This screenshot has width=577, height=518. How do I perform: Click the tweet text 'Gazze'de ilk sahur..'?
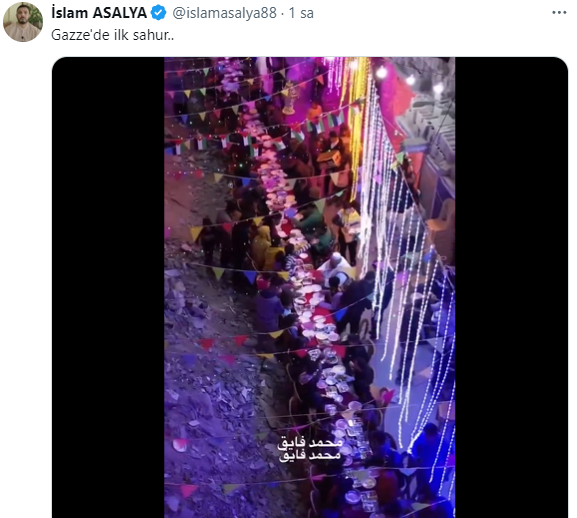coord(112,35)
